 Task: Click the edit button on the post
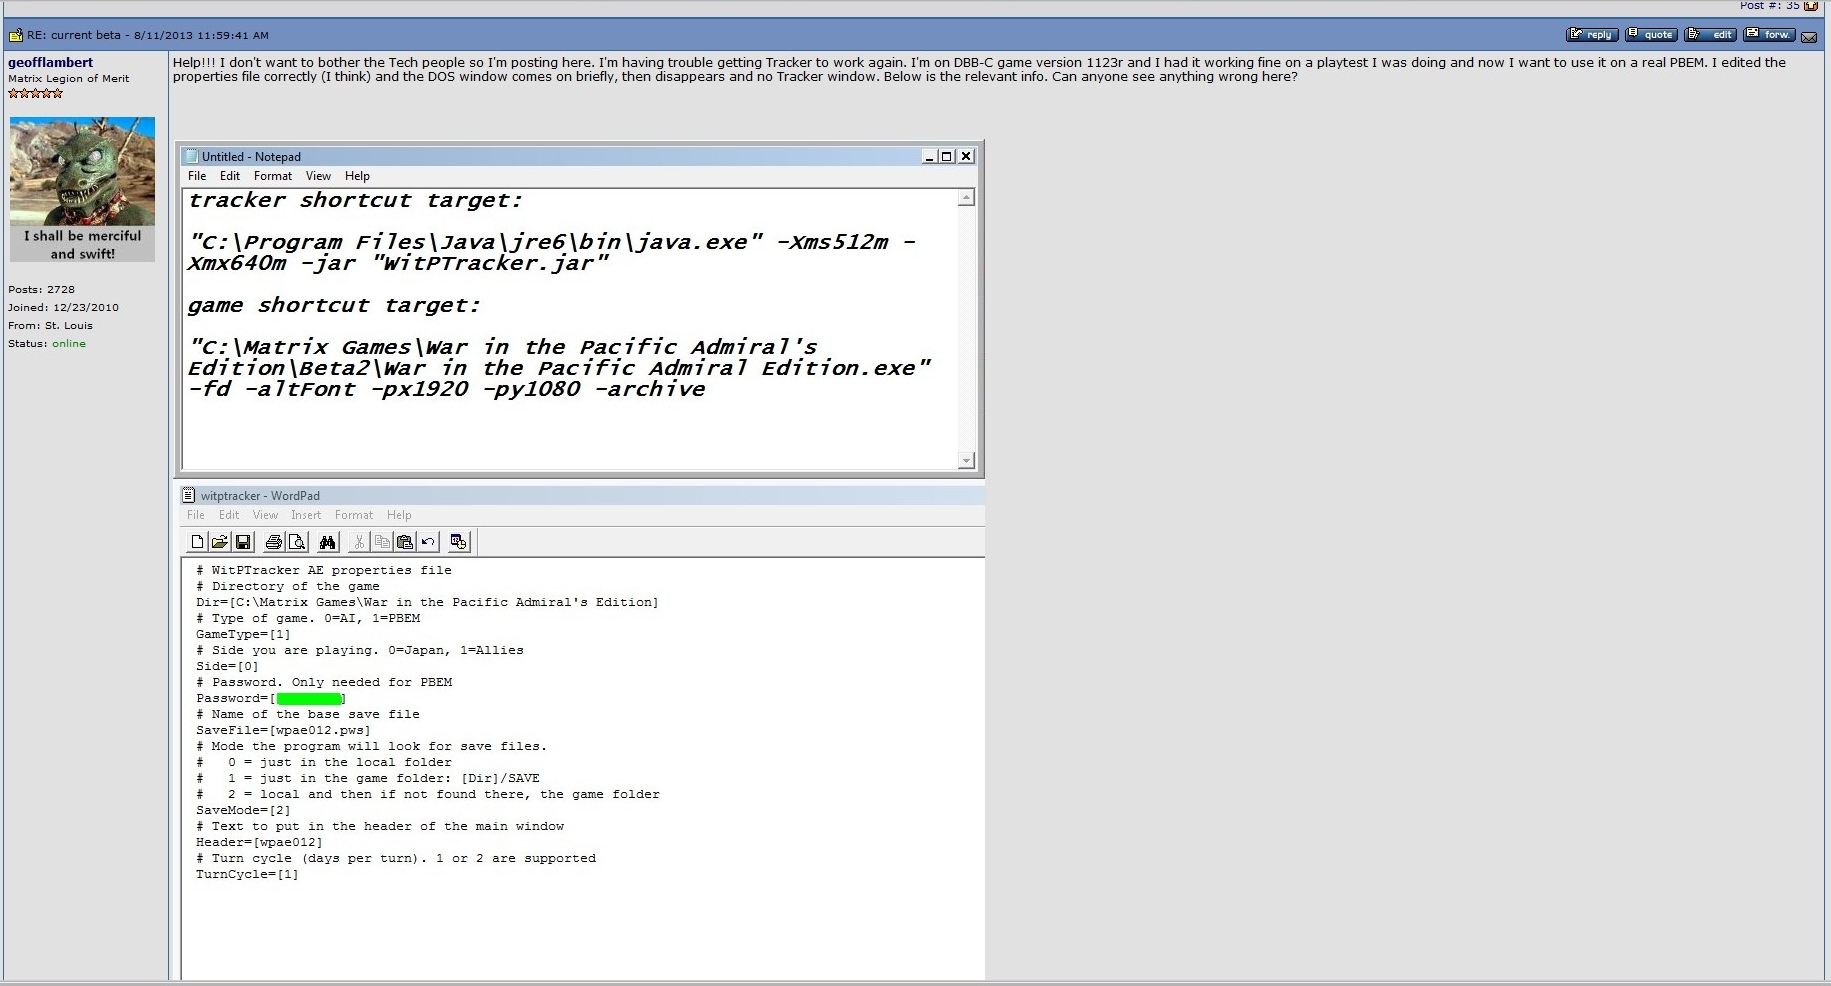pos(1710,34)
